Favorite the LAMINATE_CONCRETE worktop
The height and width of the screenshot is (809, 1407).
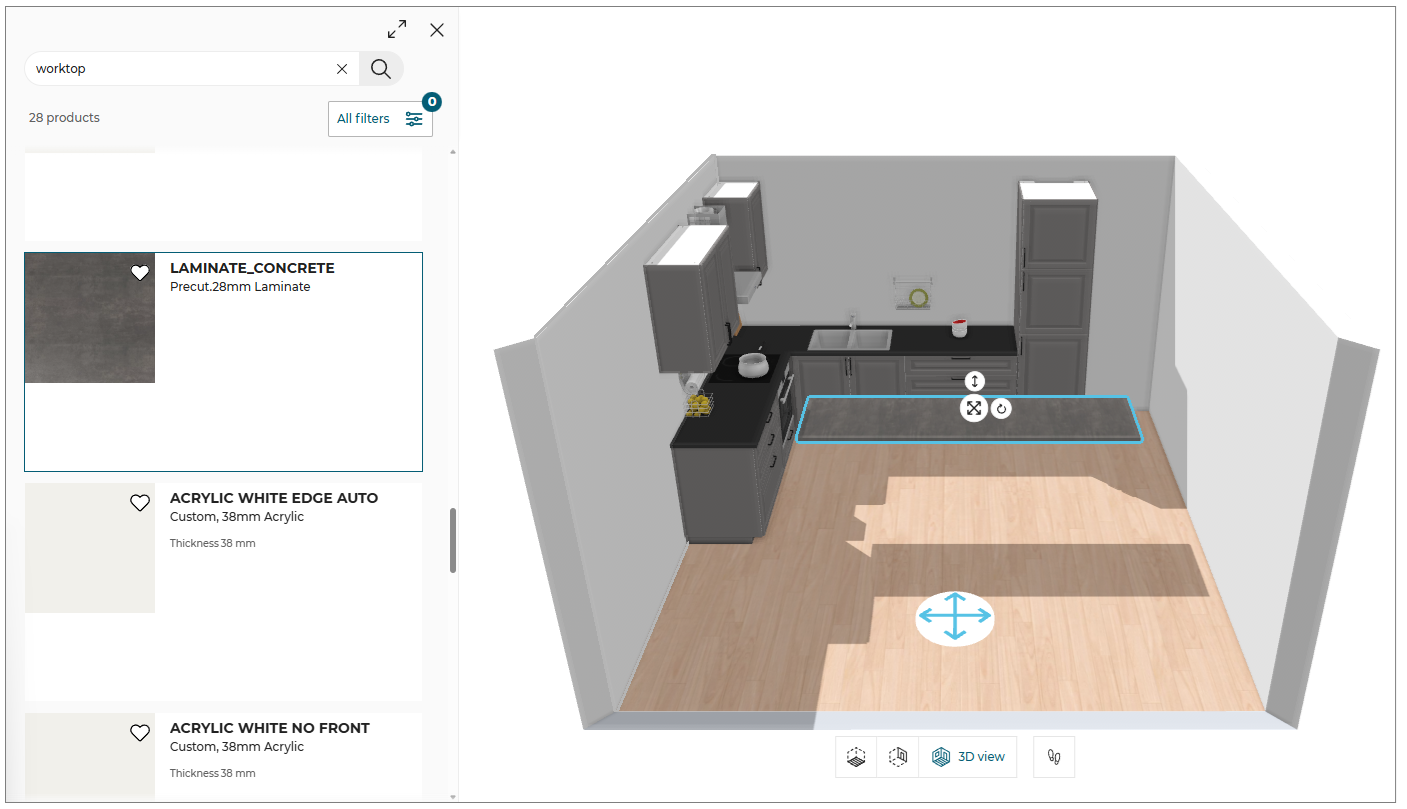[140, 273]
